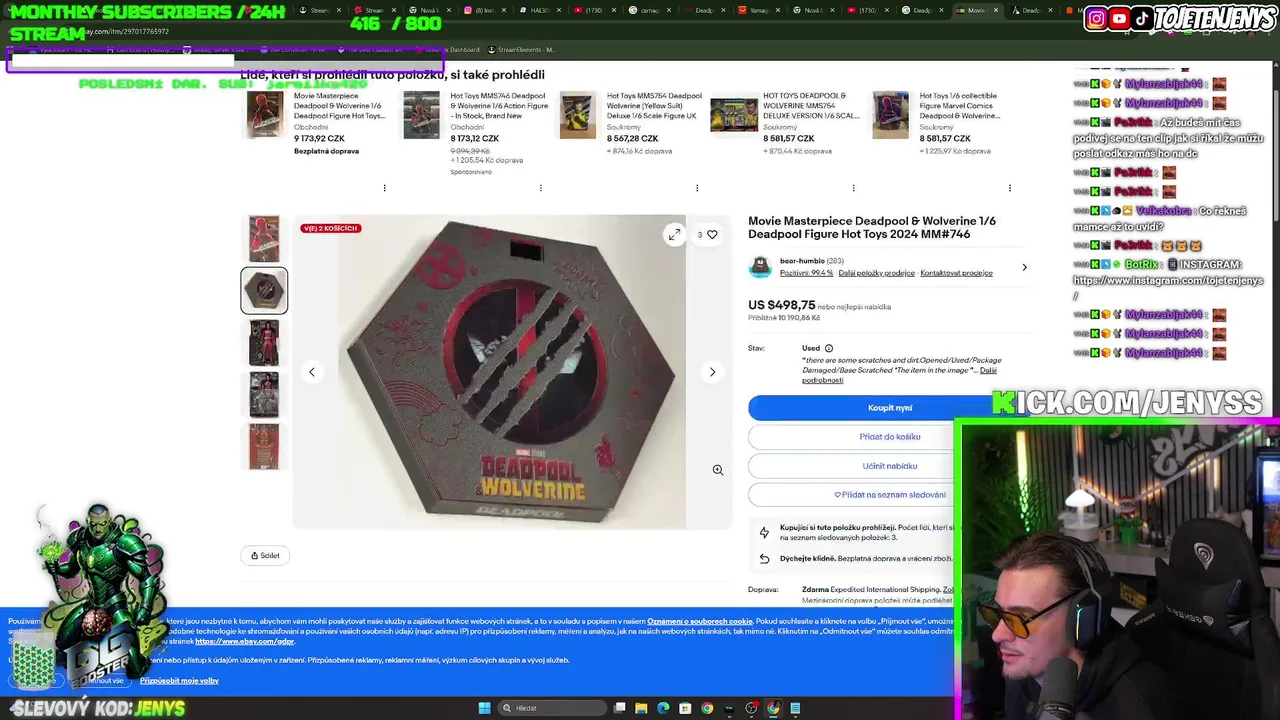
Task: Add item via Přidat na seznam sledování
Action: (889, 495)
